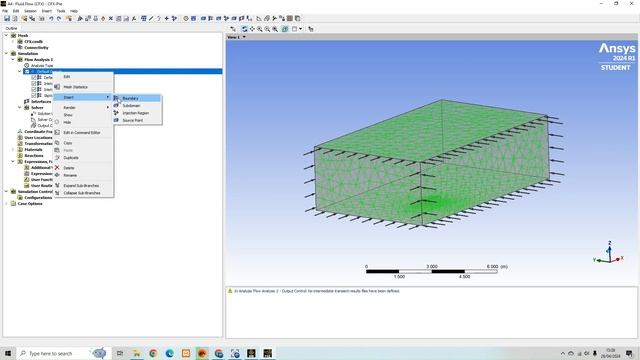Viewport: 640px width, 360px height.
Task: Click the Analysis Type clock icon
Action: (27, 65)
